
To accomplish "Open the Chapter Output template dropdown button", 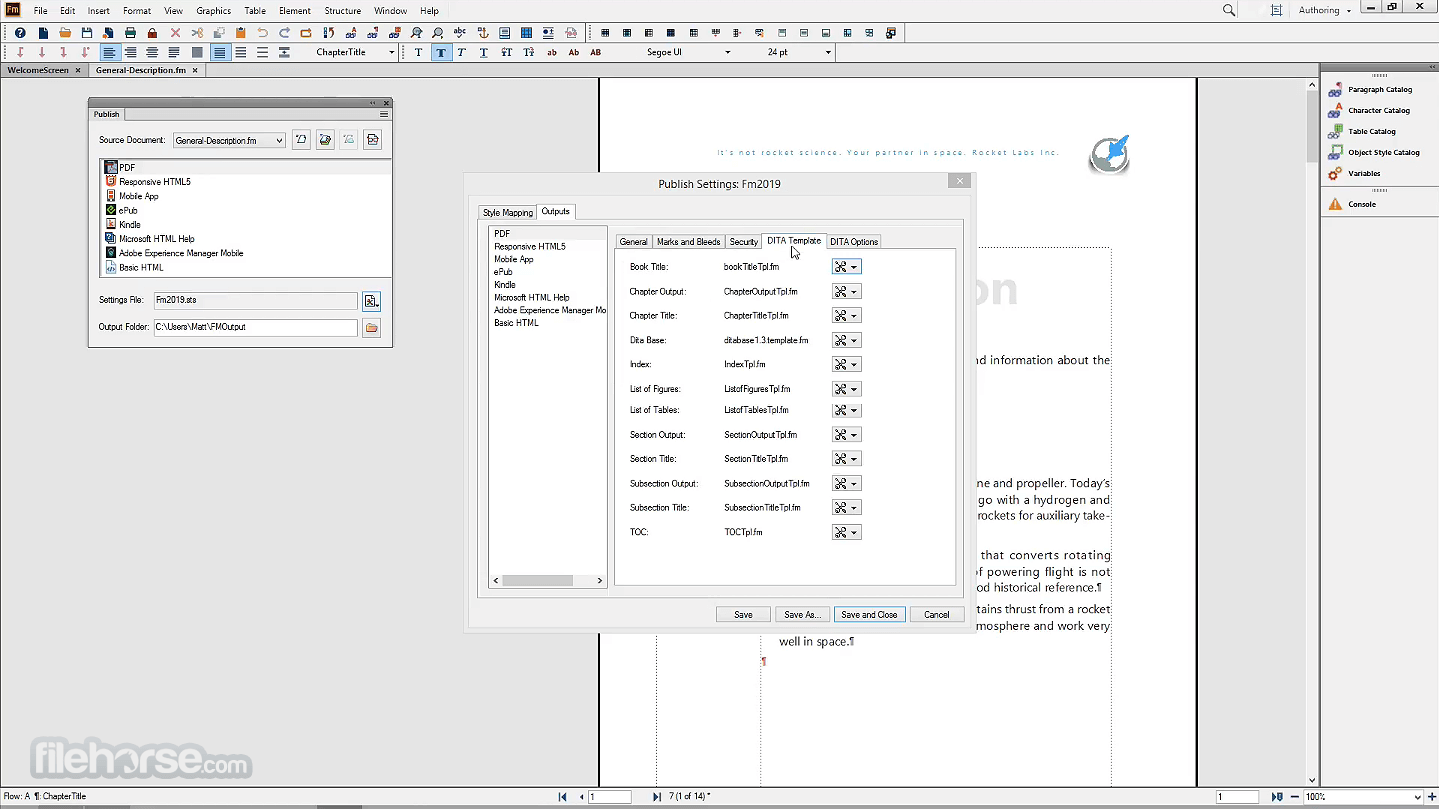I will 846,292.
